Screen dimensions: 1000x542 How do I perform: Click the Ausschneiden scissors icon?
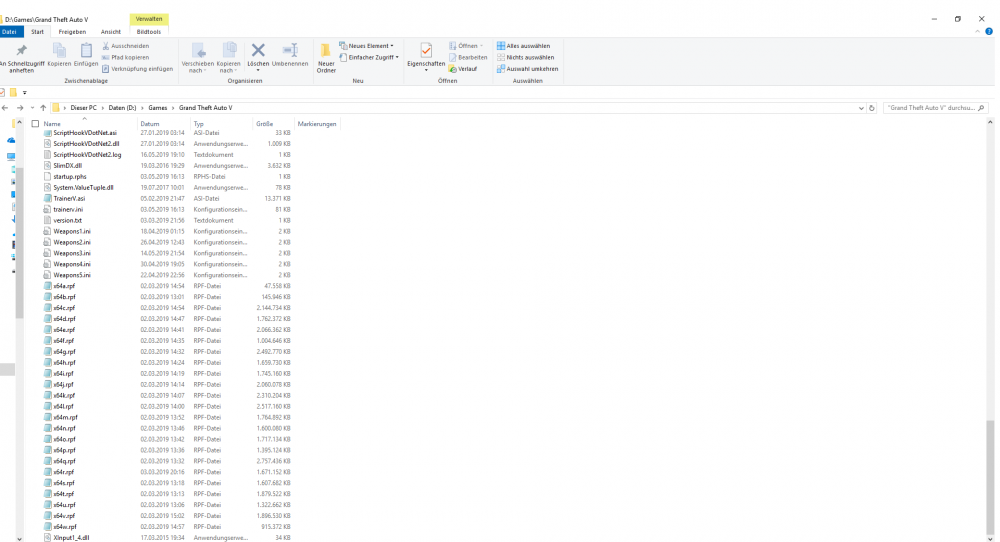click(106, 46)
